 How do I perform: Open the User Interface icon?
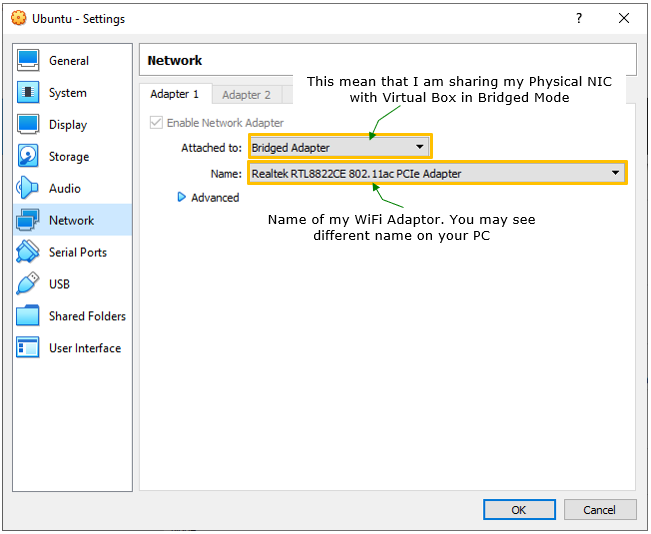tap(28, 347)
